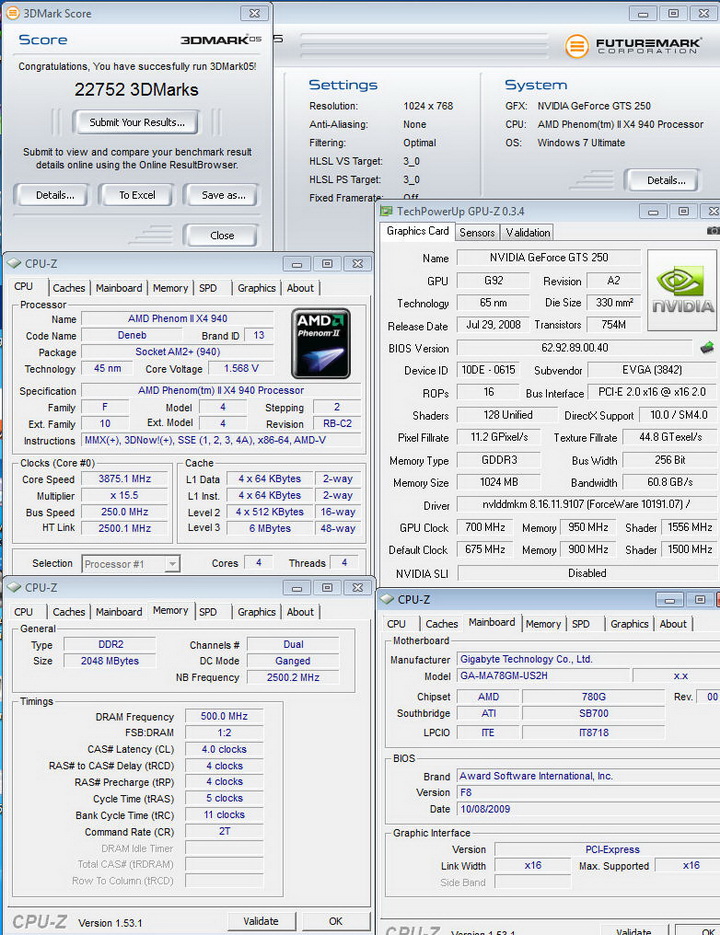Click the Subvendor value EVGA (3842)
The width and height of the screenshot is (720, 935).
(x=652, y=370)
